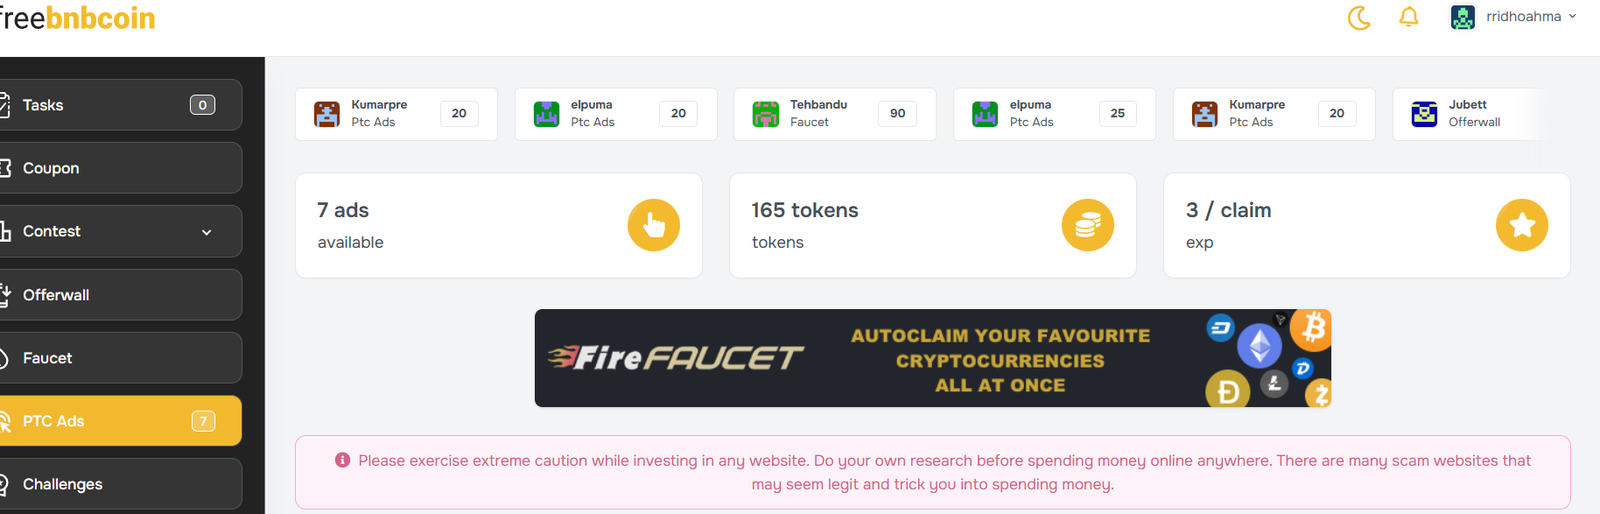
Task: Click the star exp claim icon
Action: click(x=1522, y=225)
